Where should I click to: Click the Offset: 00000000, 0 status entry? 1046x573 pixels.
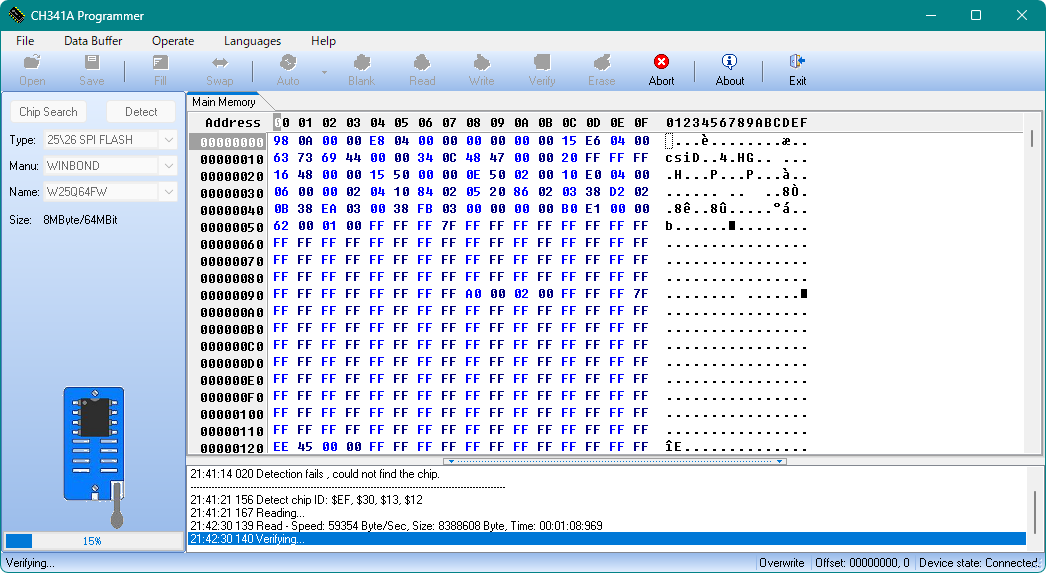(863, 563)
